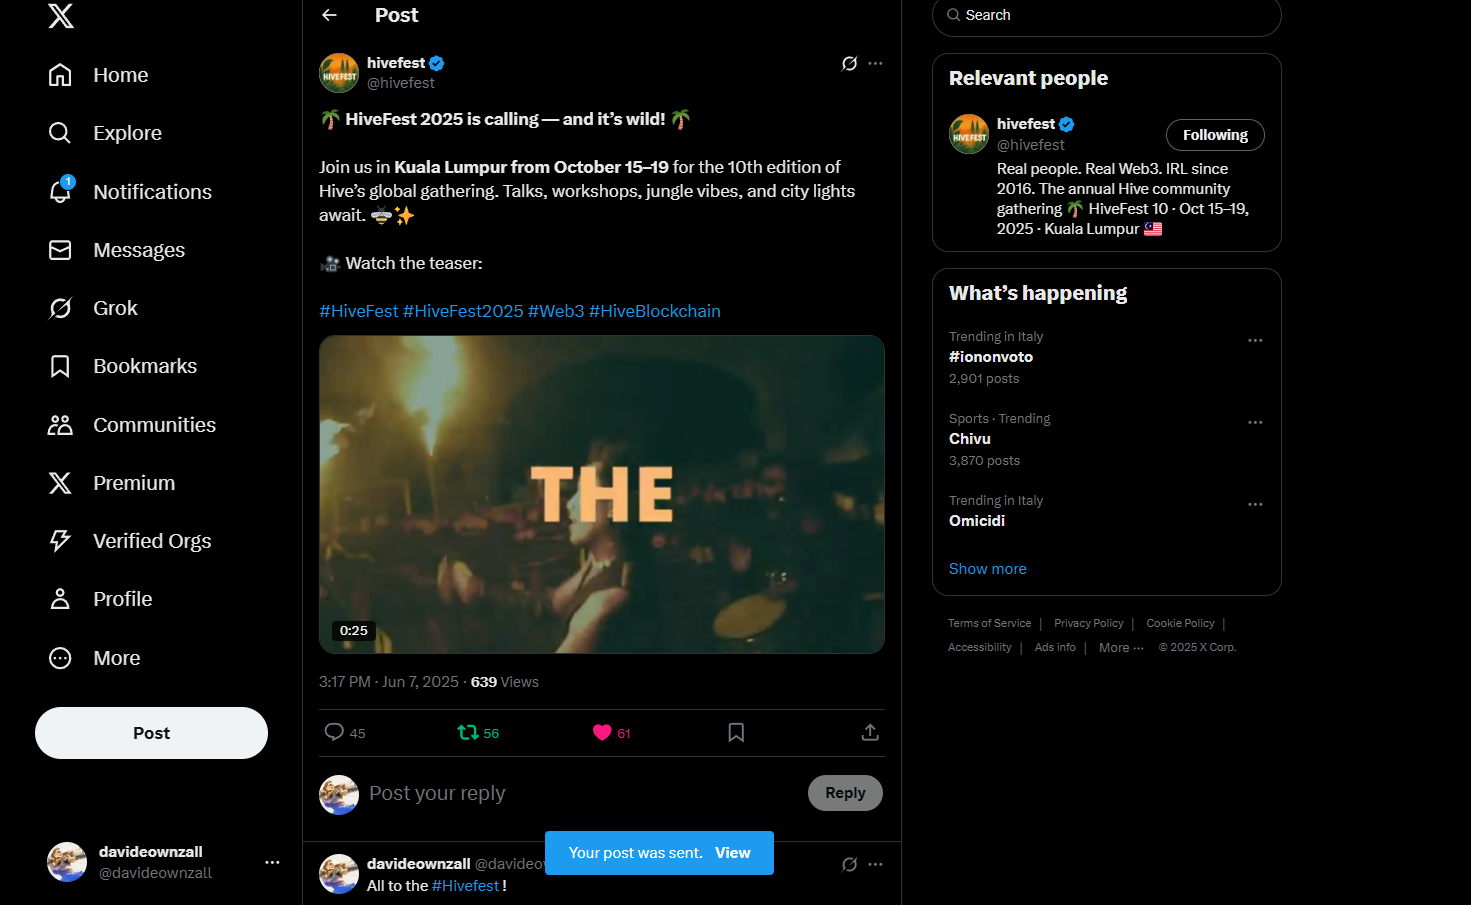This screenshot has height=905, width=1471.
Task: Click the X logo at top left
Action: pos(61,15)
